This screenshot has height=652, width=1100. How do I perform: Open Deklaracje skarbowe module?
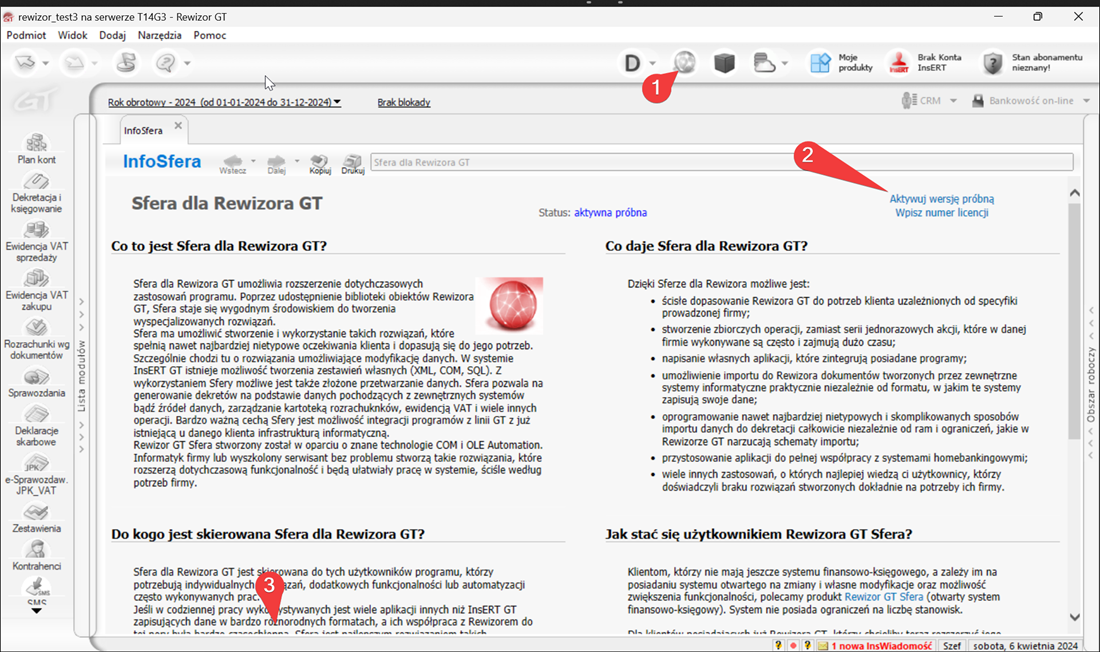point(36,426)
